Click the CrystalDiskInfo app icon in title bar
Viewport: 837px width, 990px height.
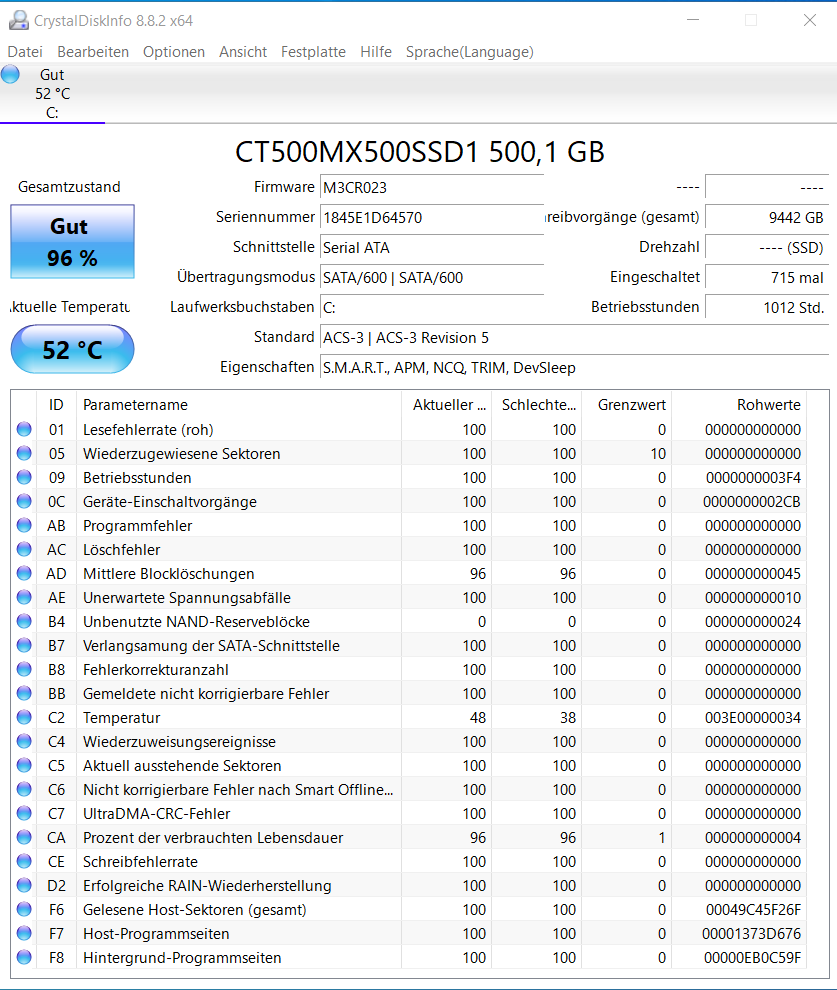pos(19,20)
